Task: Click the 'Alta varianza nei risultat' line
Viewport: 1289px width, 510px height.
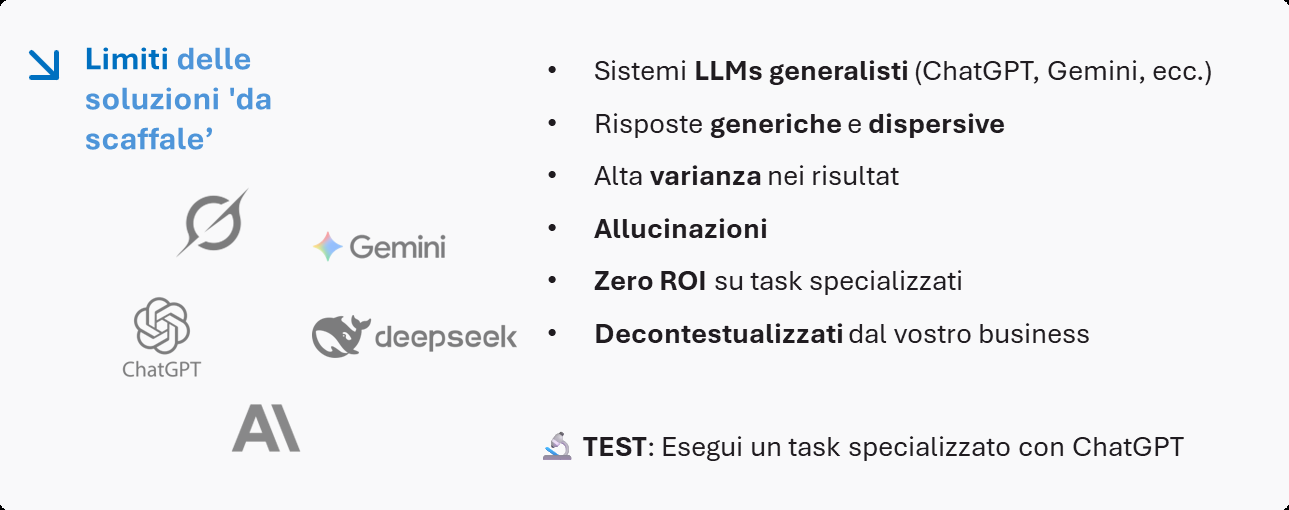Action: (x=746, y=176)
